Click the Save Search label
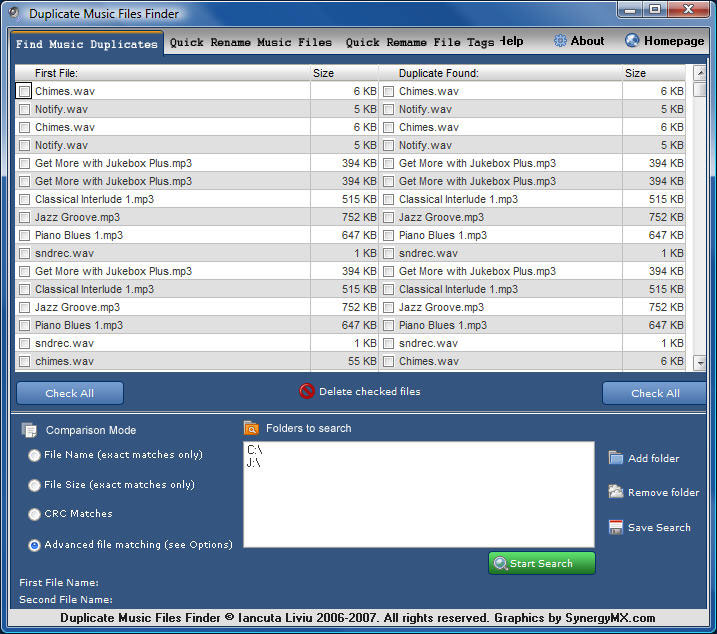This screenshot has width=717, height=634. 659,527
